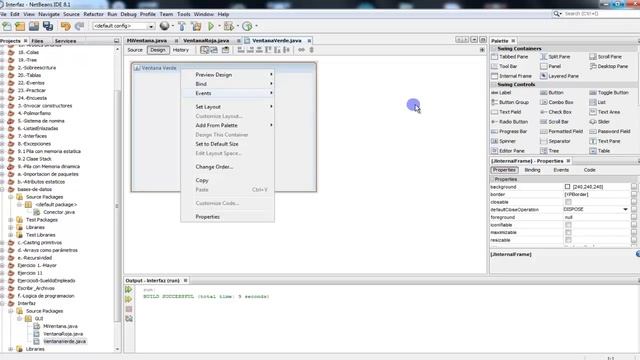The width and height of the screenshot is (640, 360).
Task: Expand the Test Packages node
Action: coord(11,220)
